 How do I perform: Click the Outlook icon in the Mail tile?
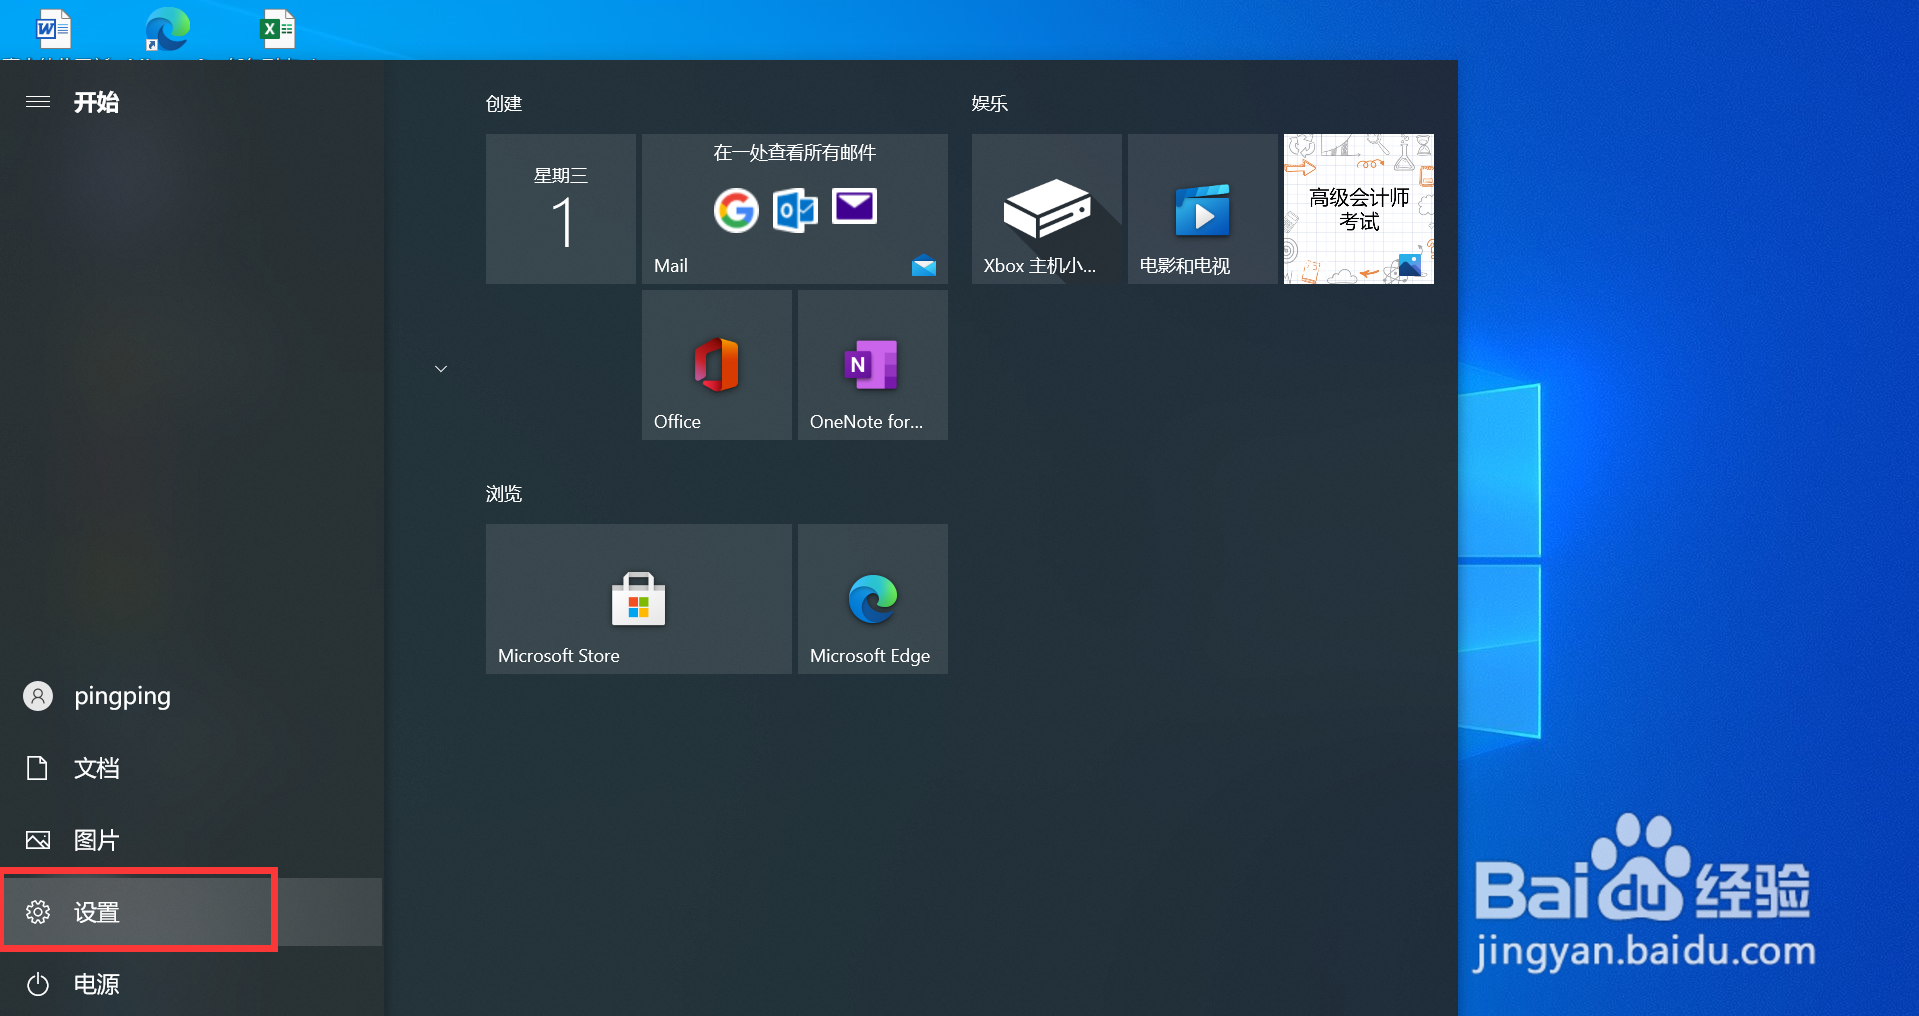[x=795, y=210]
